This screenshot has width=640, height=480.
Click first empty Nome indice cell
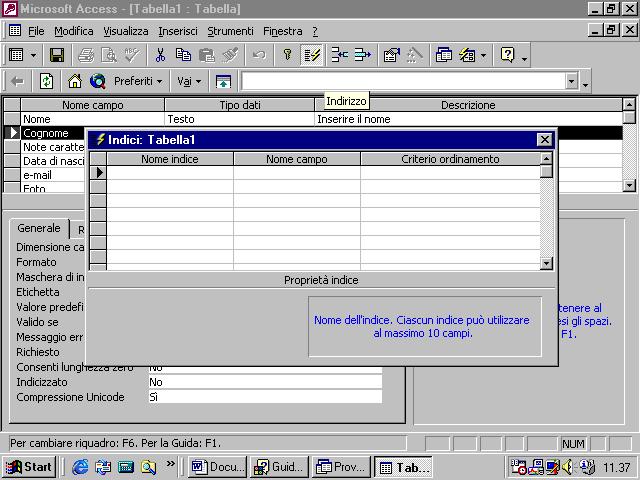click(x=169, y=172)
